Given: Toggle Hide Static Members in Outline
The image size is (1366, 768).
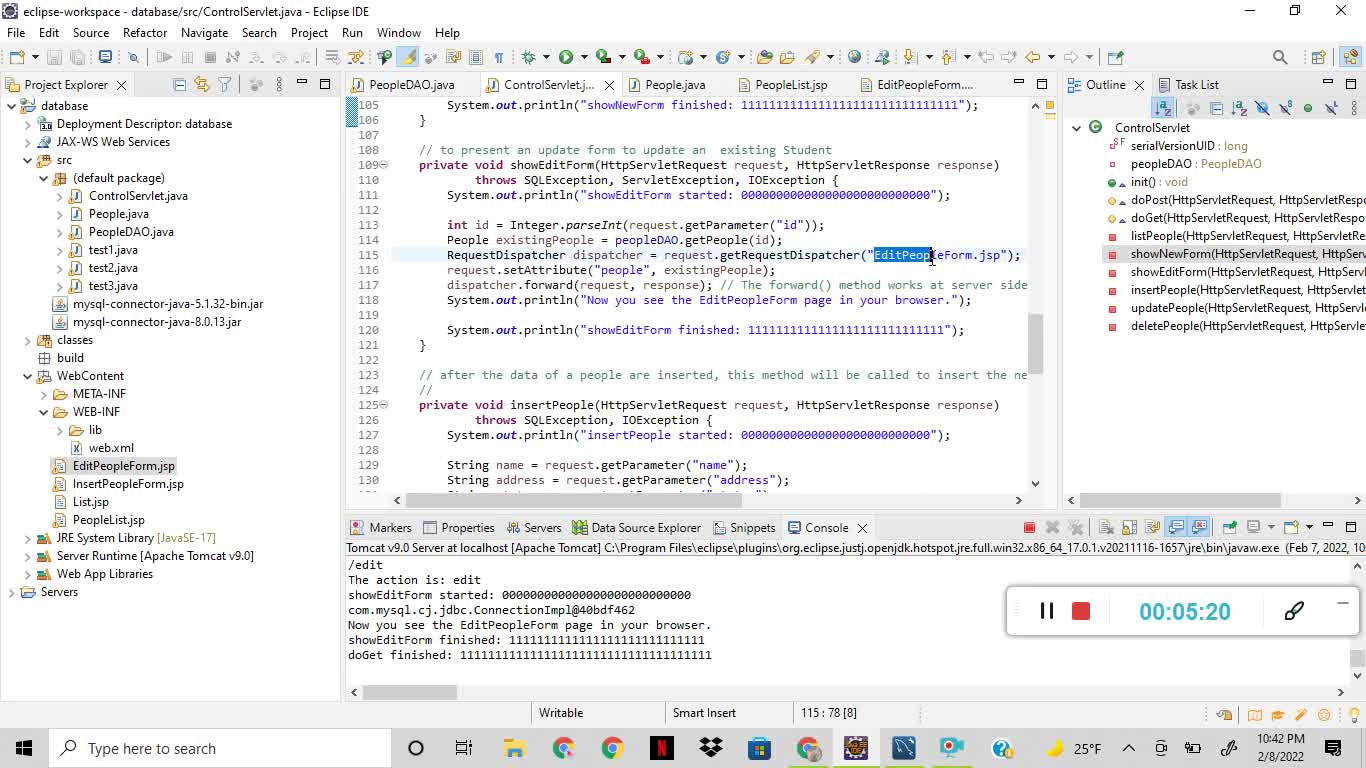Looking at the screenshot, I should (1285, 108).
